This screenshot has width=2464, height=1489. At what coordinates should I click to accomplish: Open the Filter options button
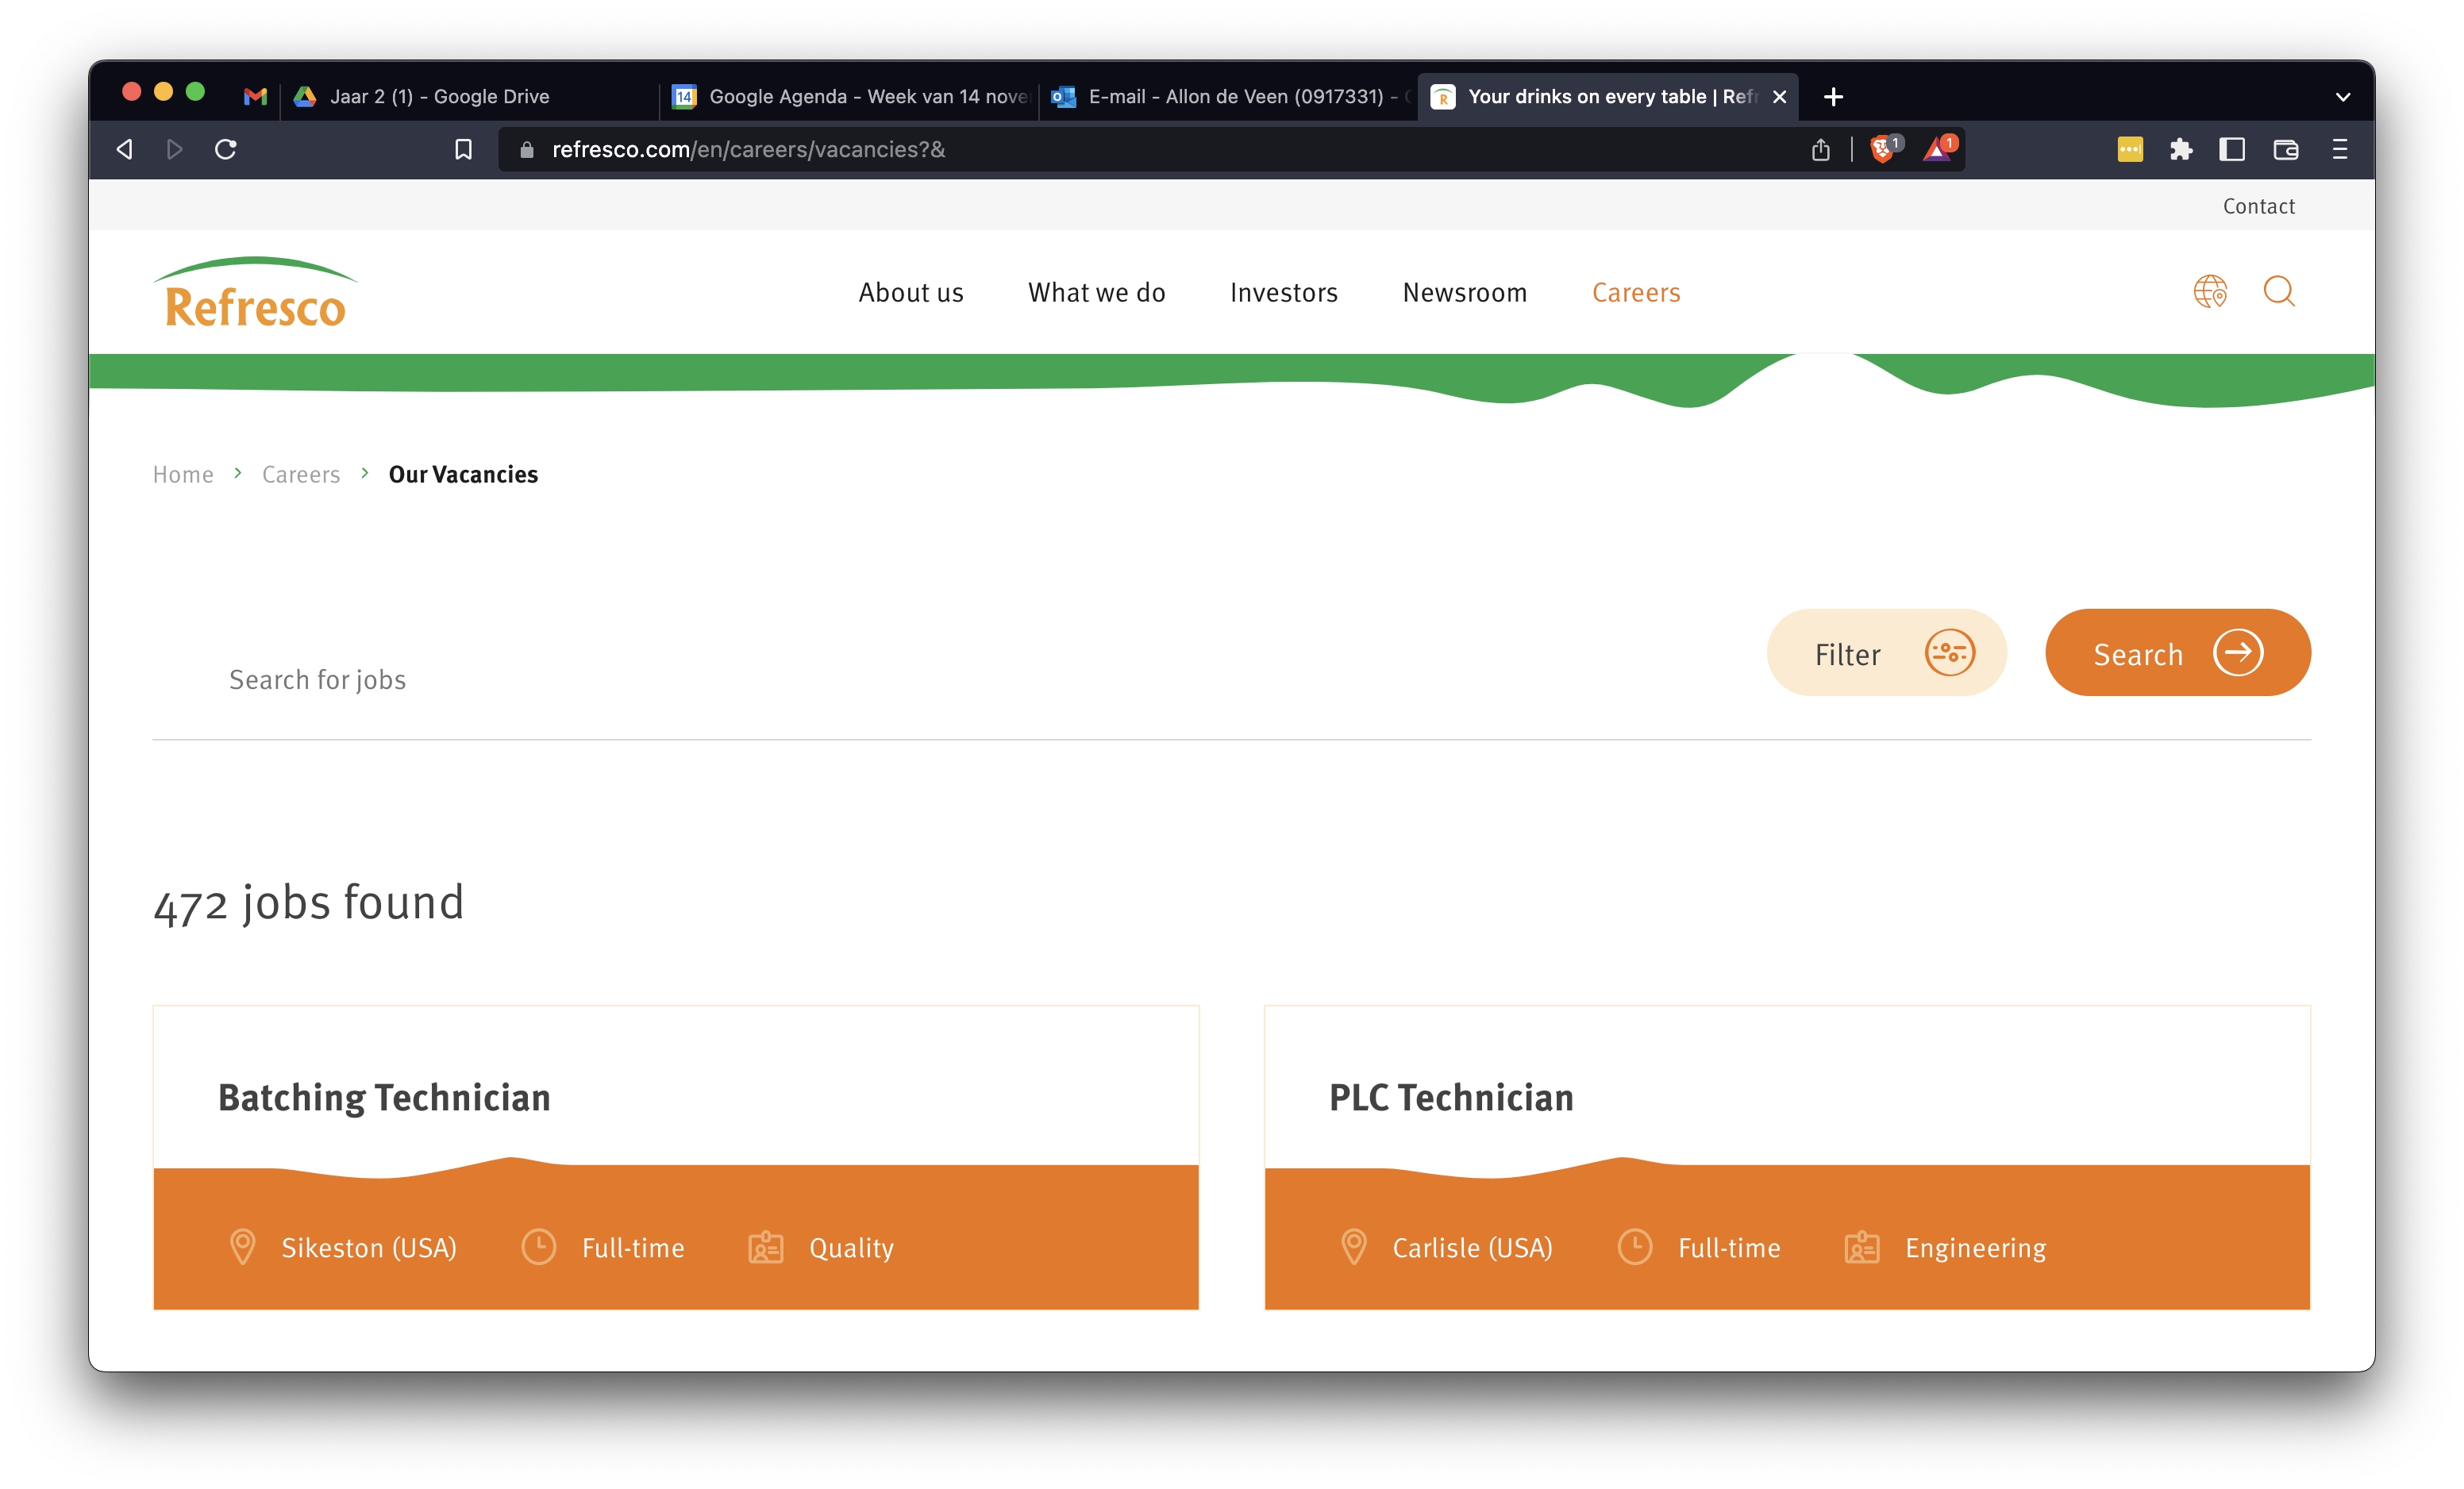pyautogui.click(x=1886, y=653)
